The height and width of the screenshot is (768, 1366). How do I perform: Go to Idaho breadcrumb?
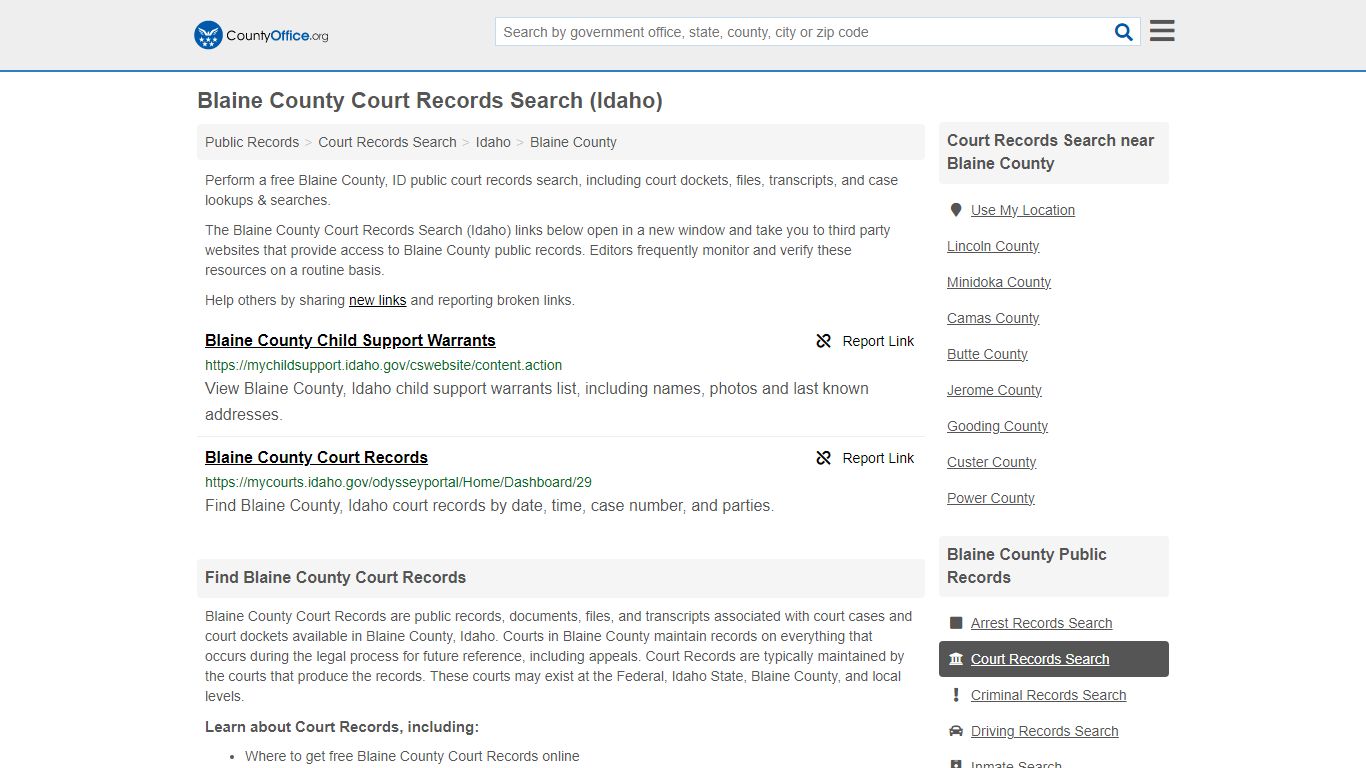[x=493, y=142]
